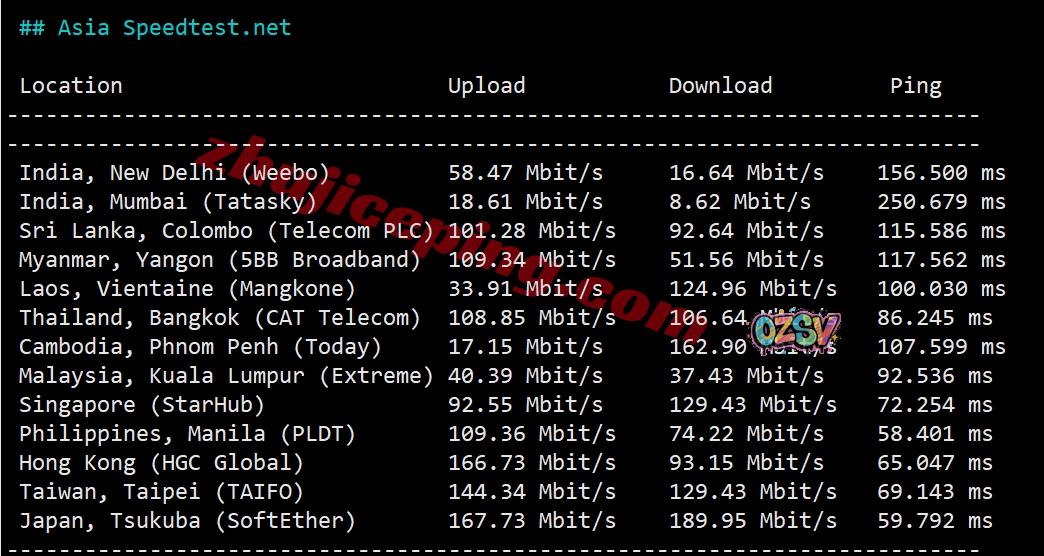Click Myanmar, Yangon (5BB Broadband) entry
1044x556 pixels.
(220, 260)
